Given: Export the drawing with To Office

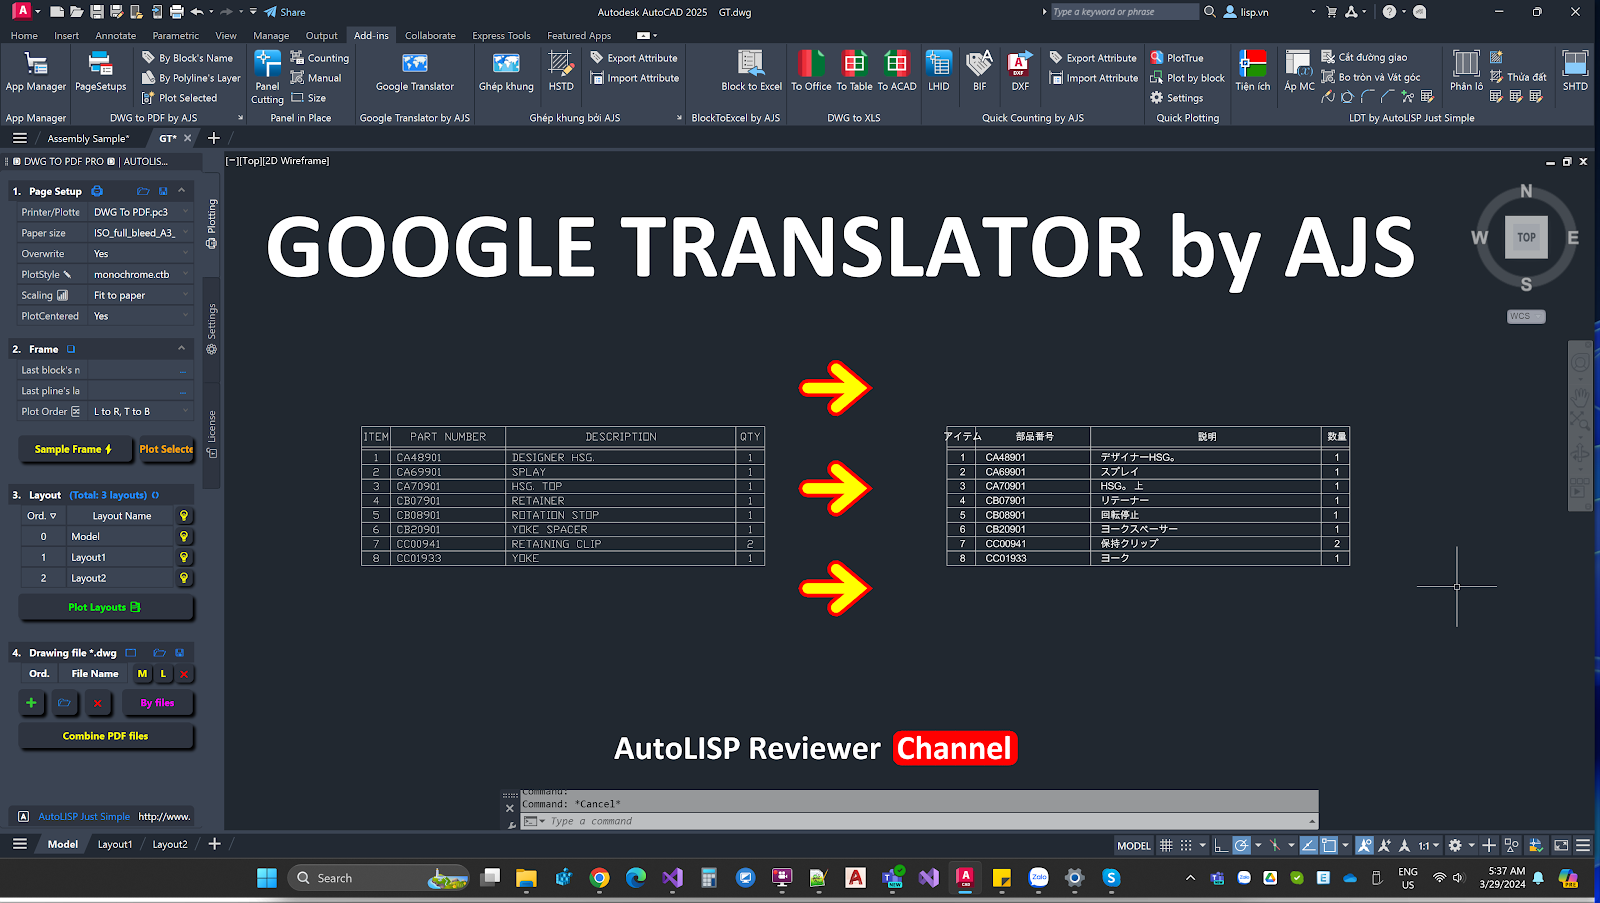Looking at the screenshot, I should (x=811, y=72).
